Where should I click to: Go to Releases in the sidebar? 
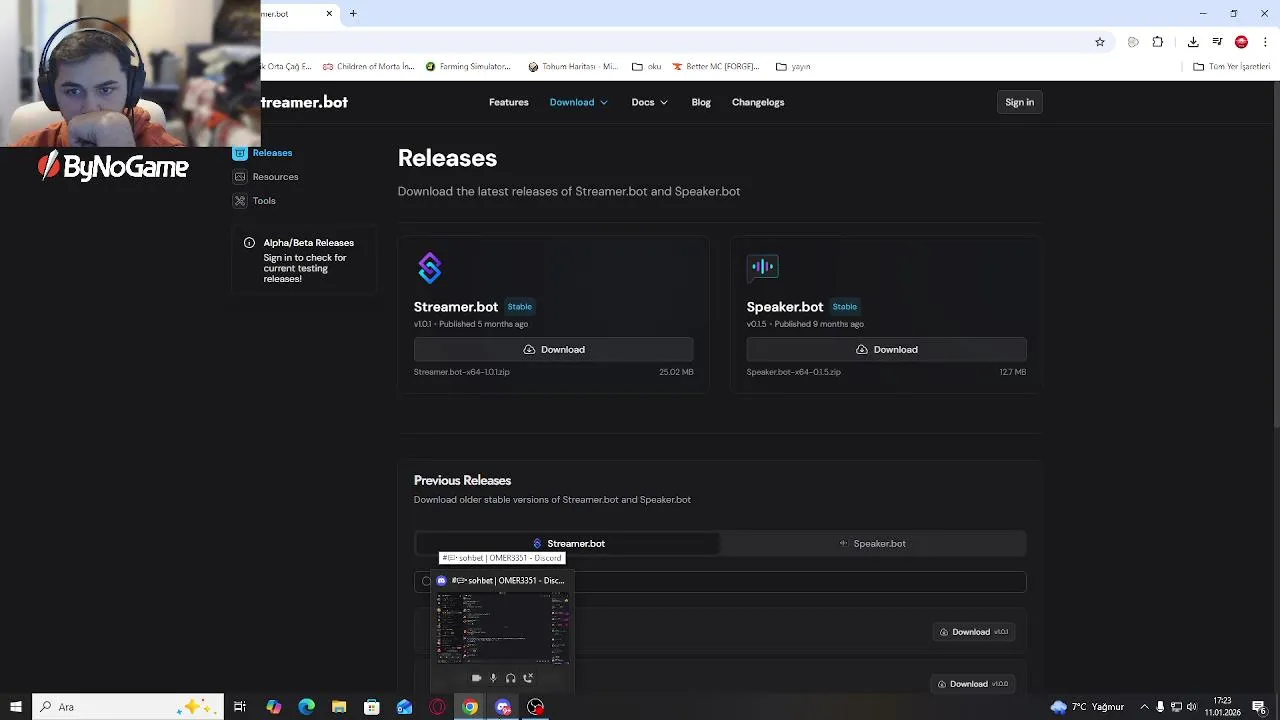pos(272,153)
